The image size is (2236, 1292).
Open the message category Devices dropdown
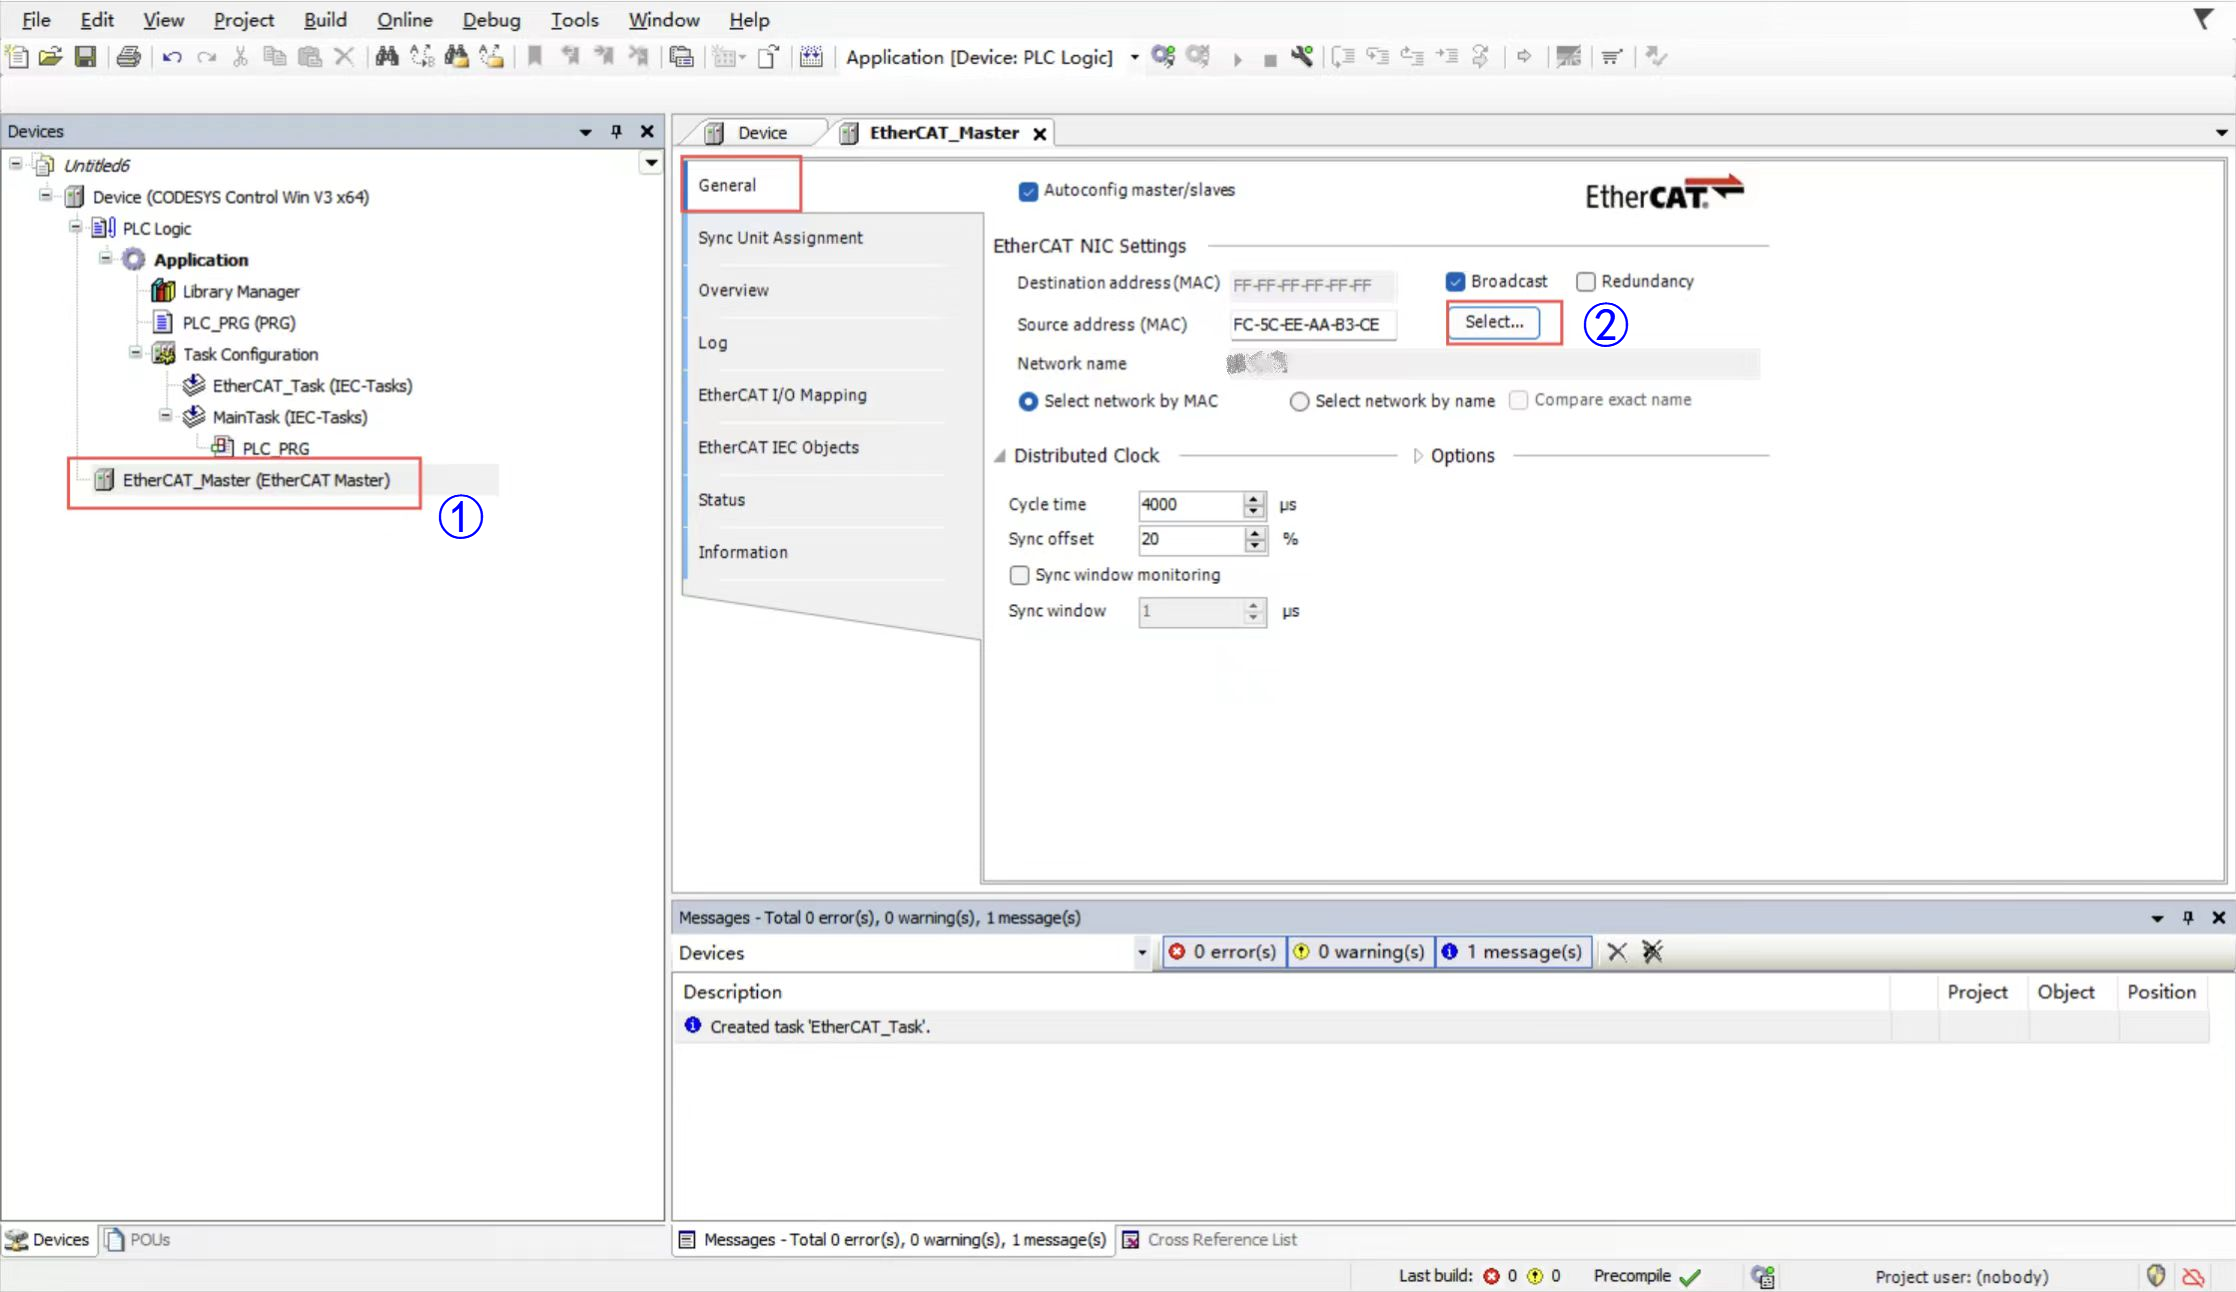[1141, 953]
